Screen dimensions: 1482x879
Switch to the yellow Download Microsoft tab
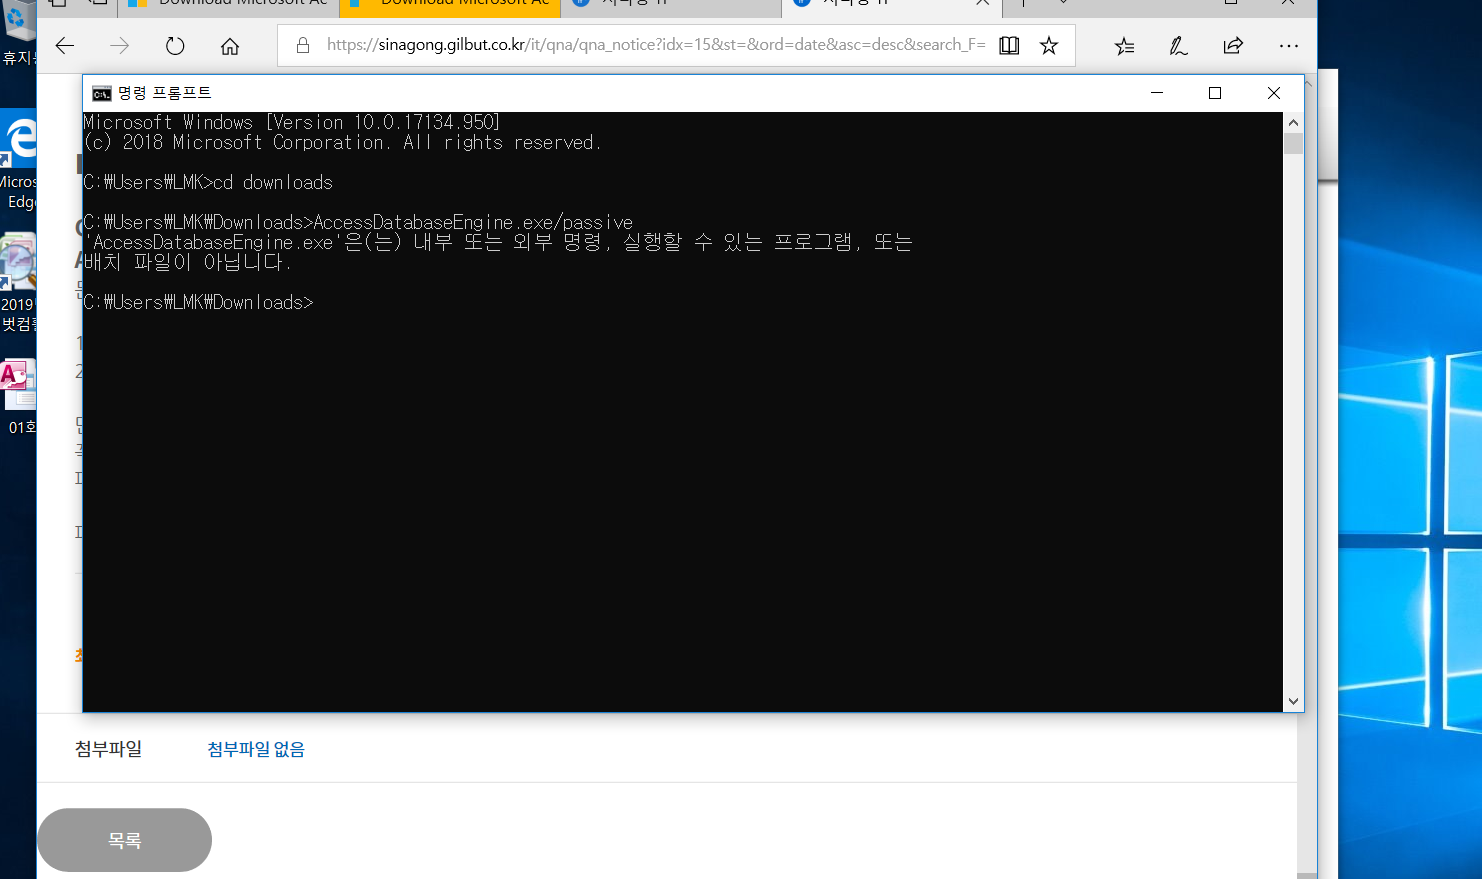pos(450,5)
